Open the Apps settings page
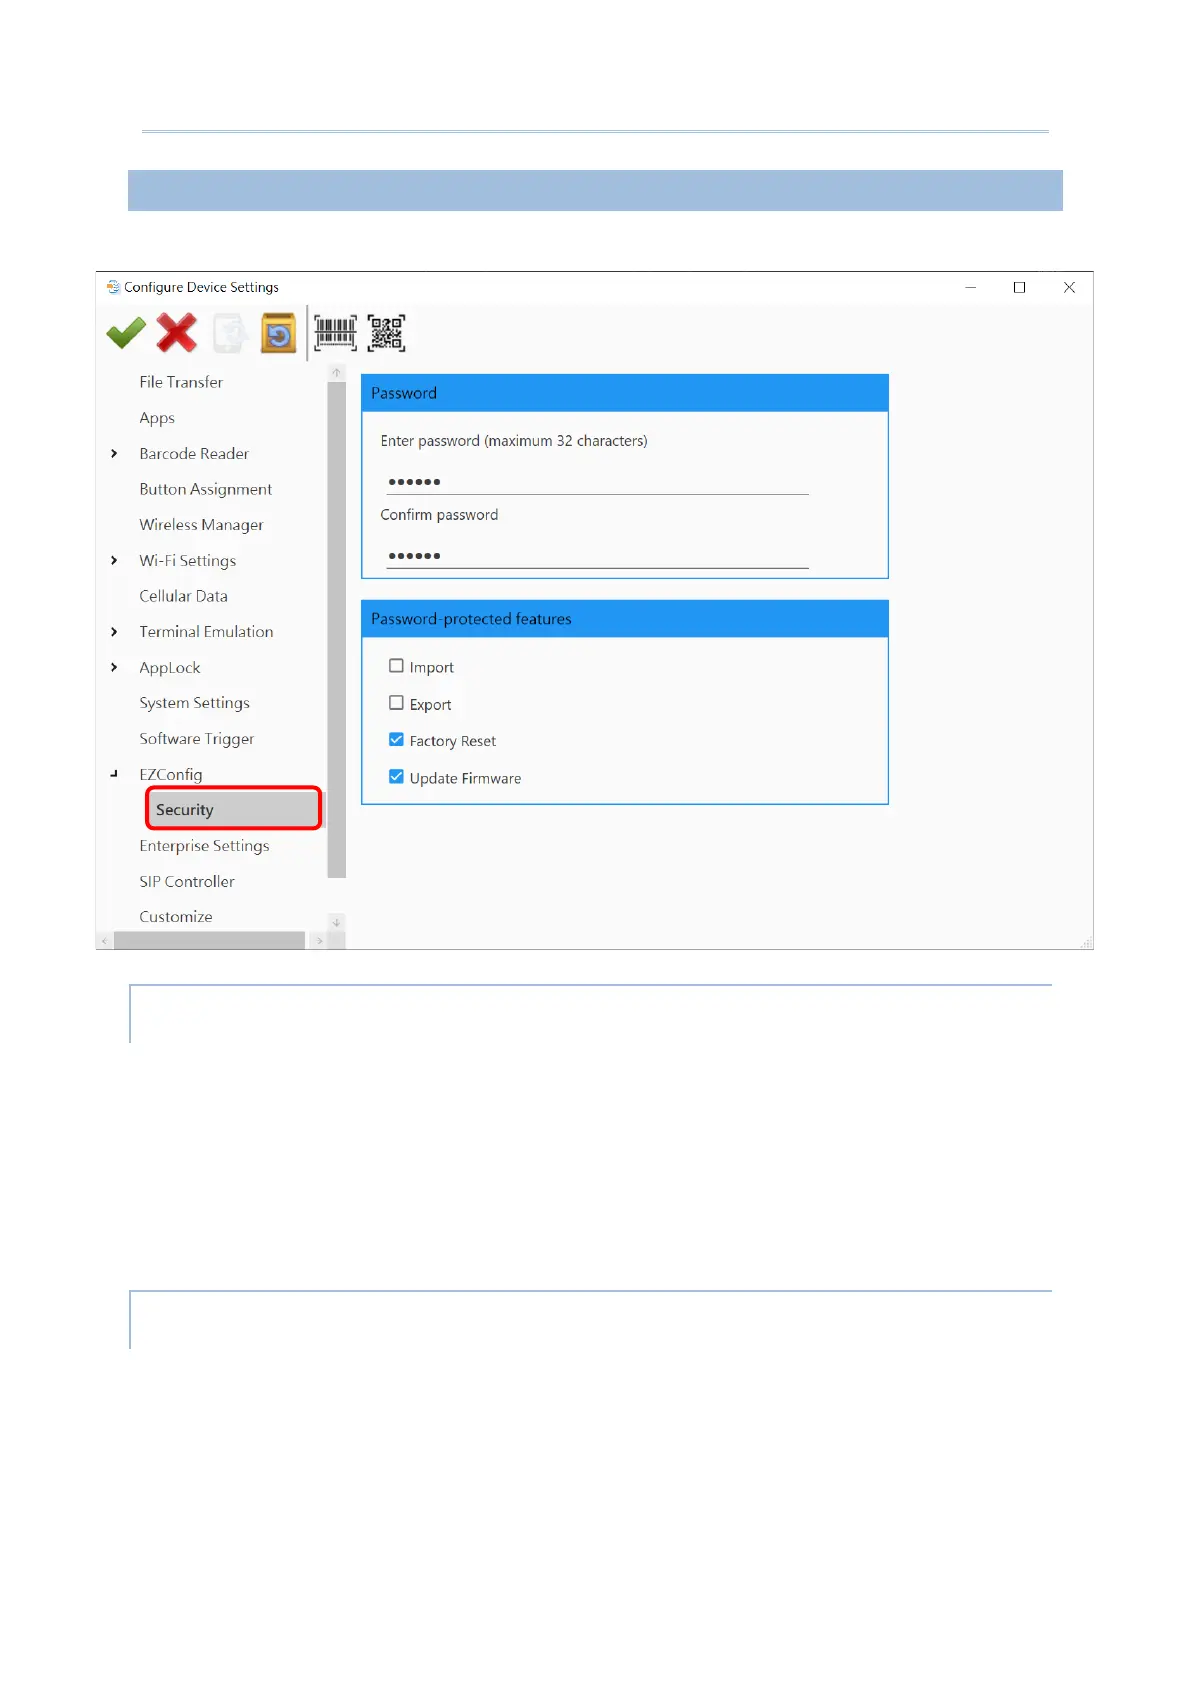 click(157, 418)
